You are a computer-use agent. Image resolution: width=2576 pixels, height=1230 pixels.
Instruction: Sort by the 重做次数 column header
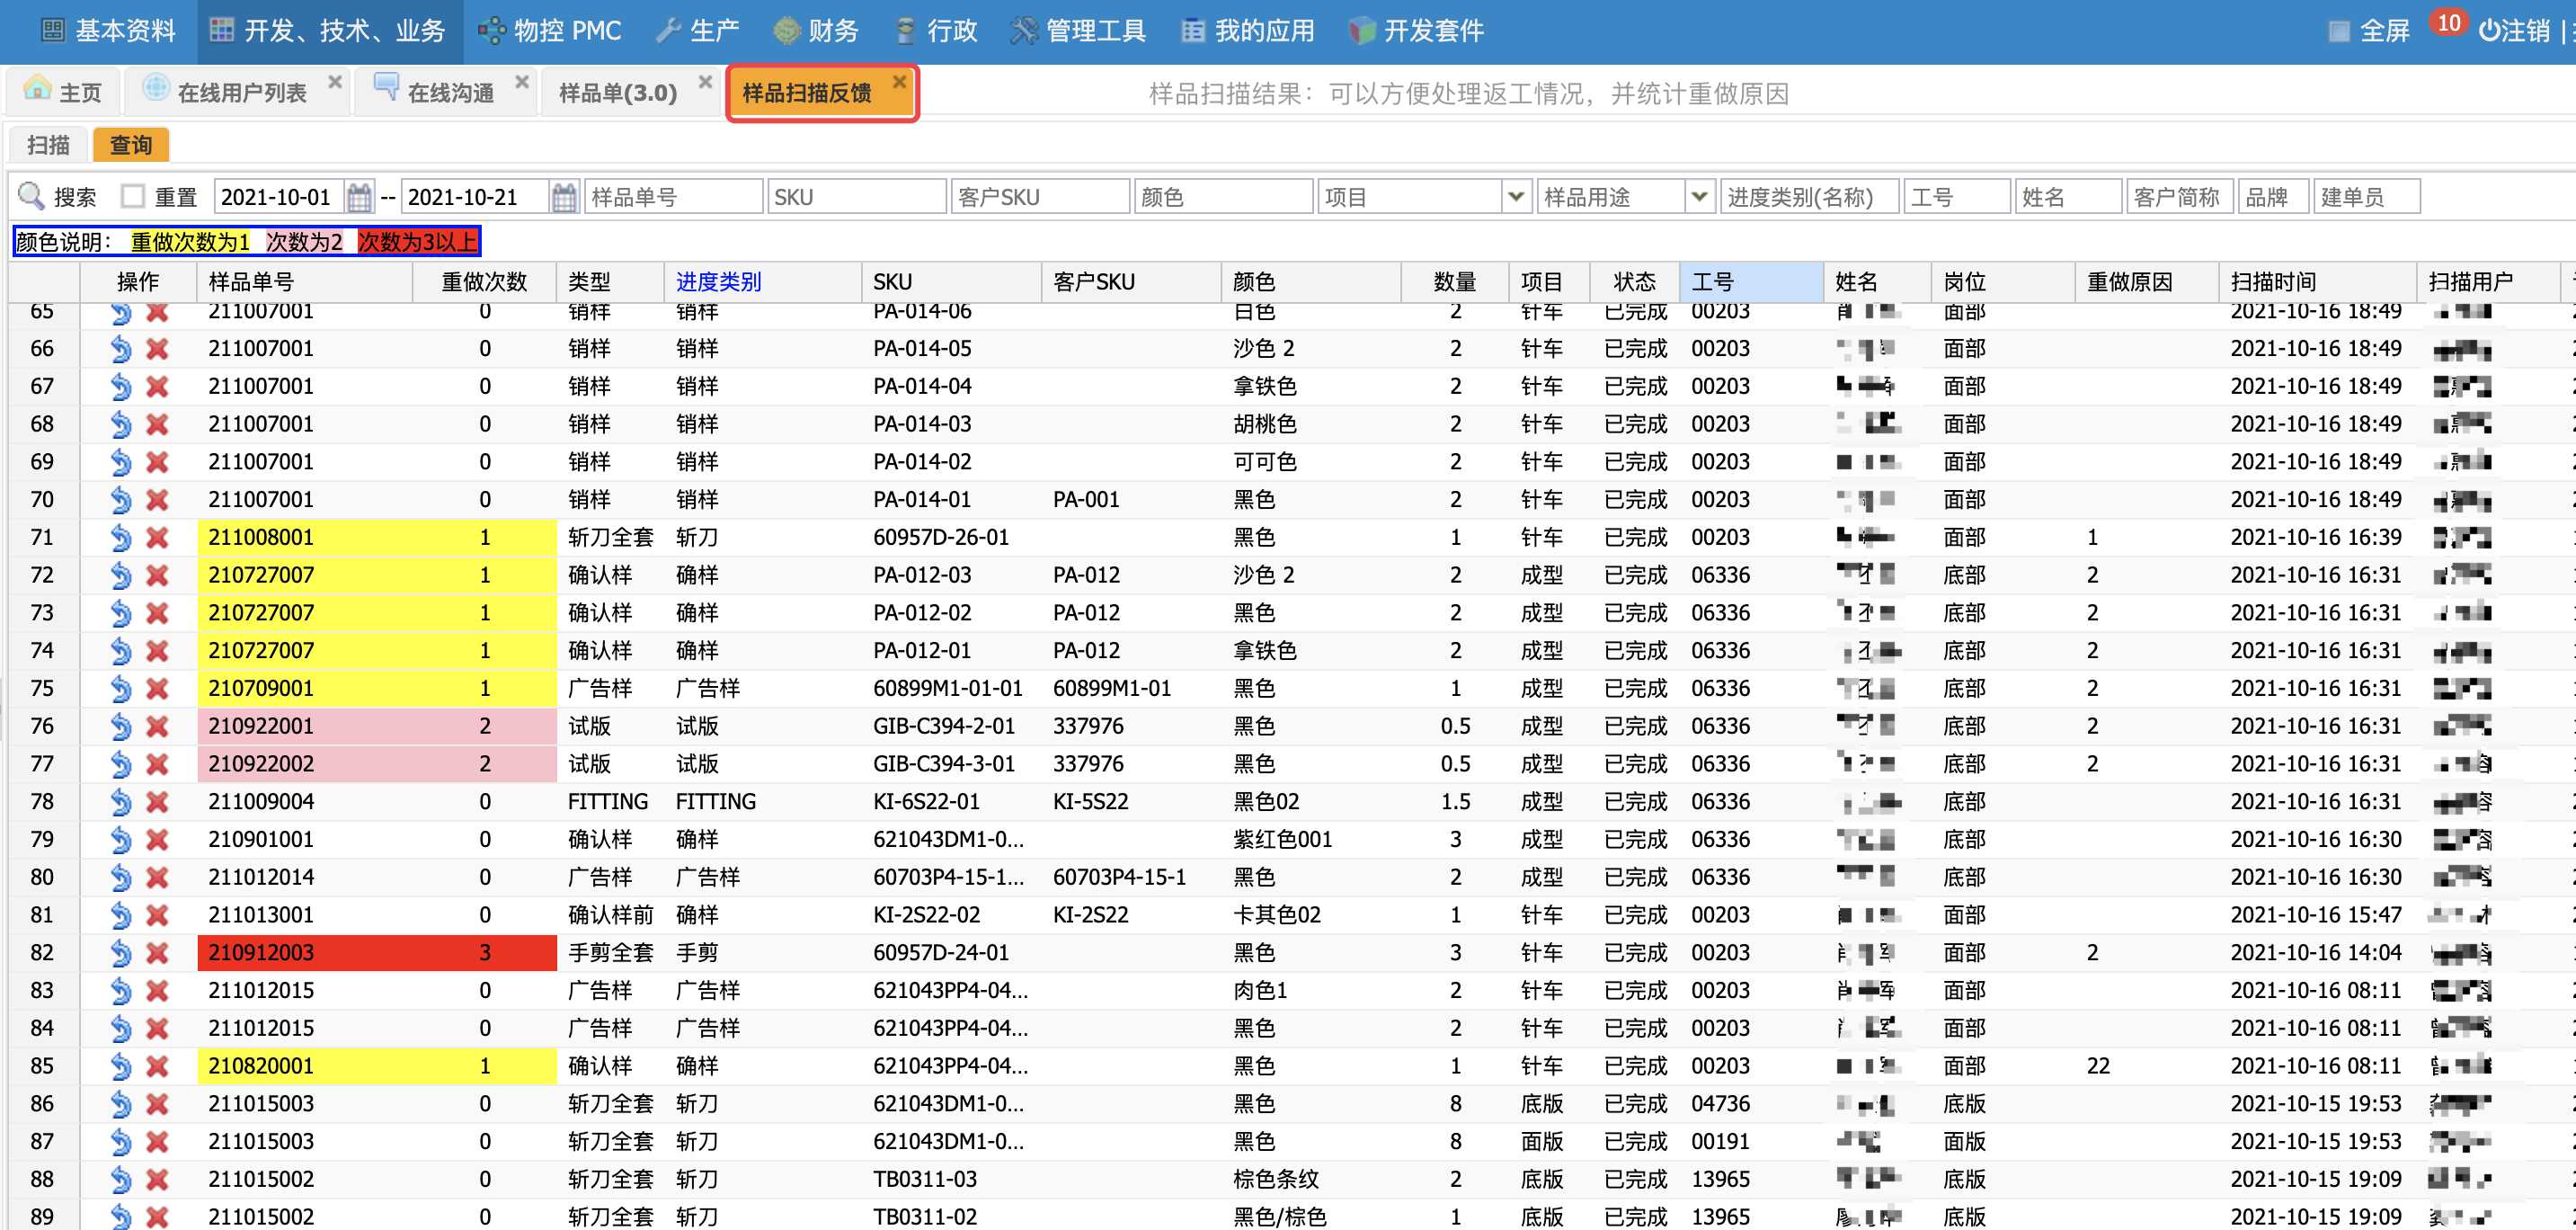[484, 282]
